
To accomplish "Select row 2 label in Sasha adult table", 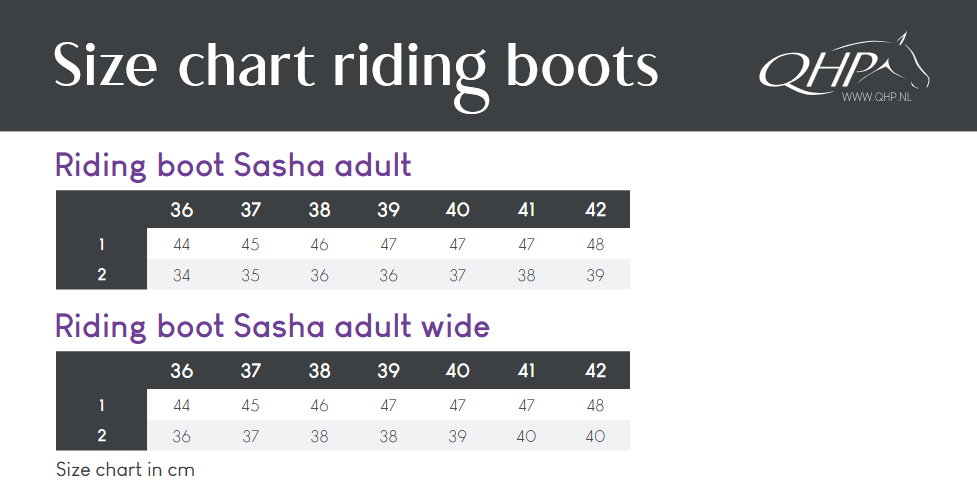I will (x=102, y=274).
